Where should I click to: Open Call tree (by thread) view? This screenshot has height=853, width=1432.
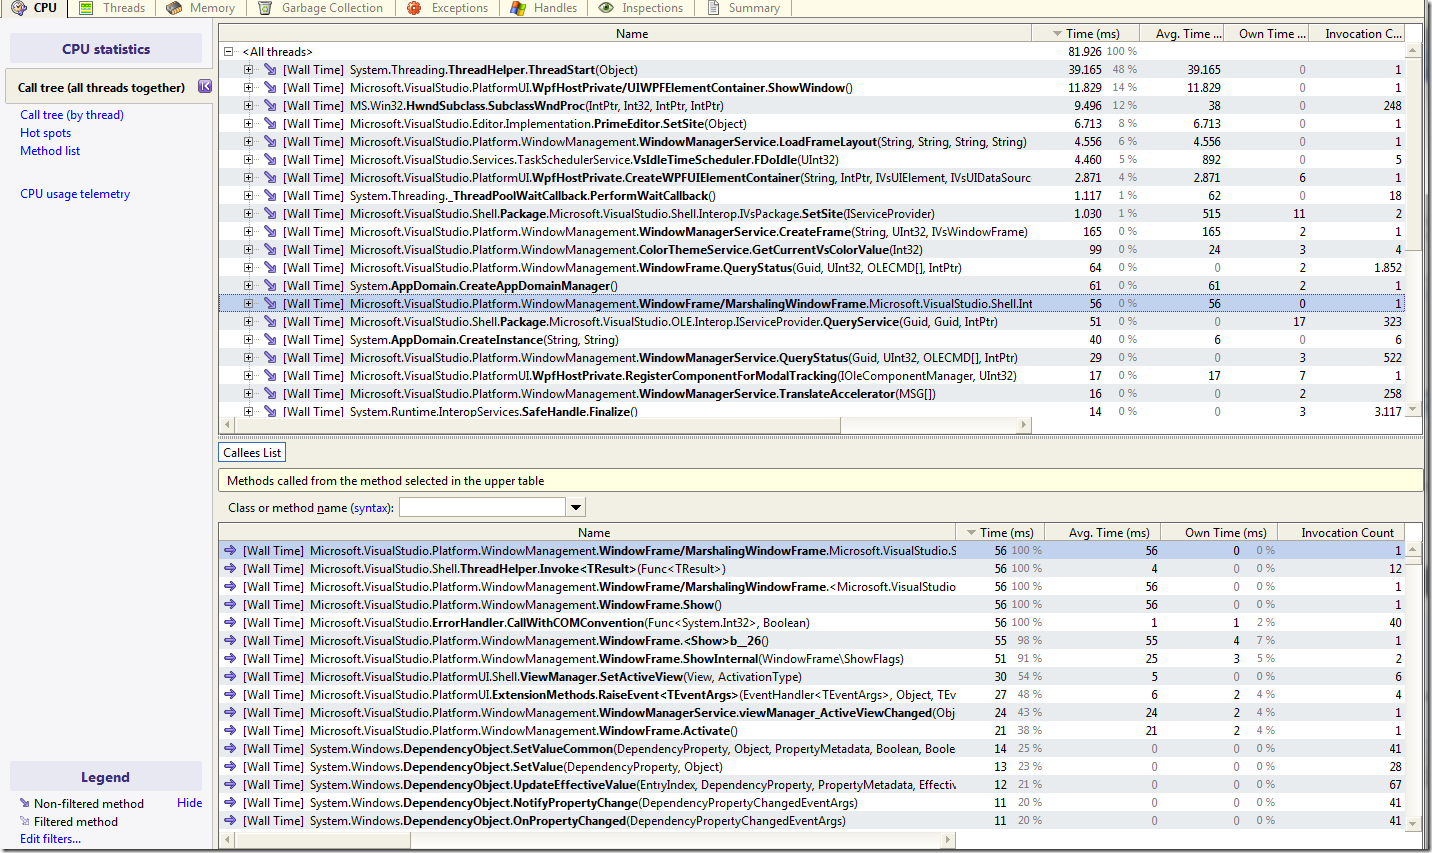point(72,115)
